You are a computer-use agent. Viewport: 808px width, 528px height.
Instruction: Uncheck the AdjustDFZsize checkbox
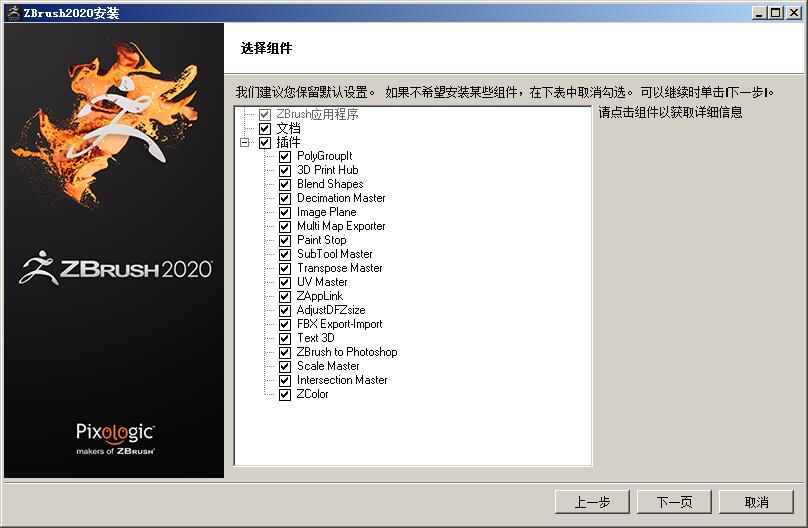pos(285,311)
